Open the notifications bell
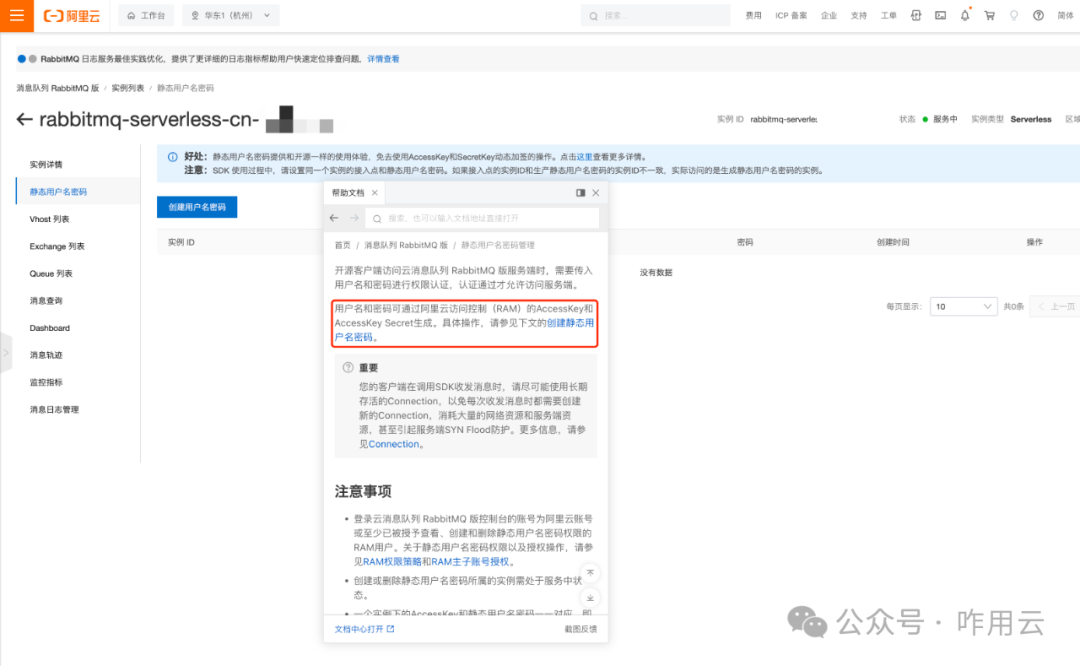 (965, 15)
